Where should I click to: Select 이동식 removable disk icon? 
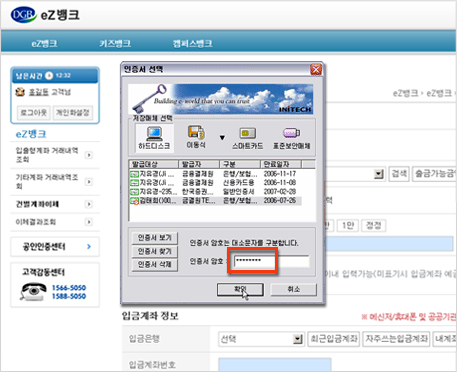click(x=196, y=137)
